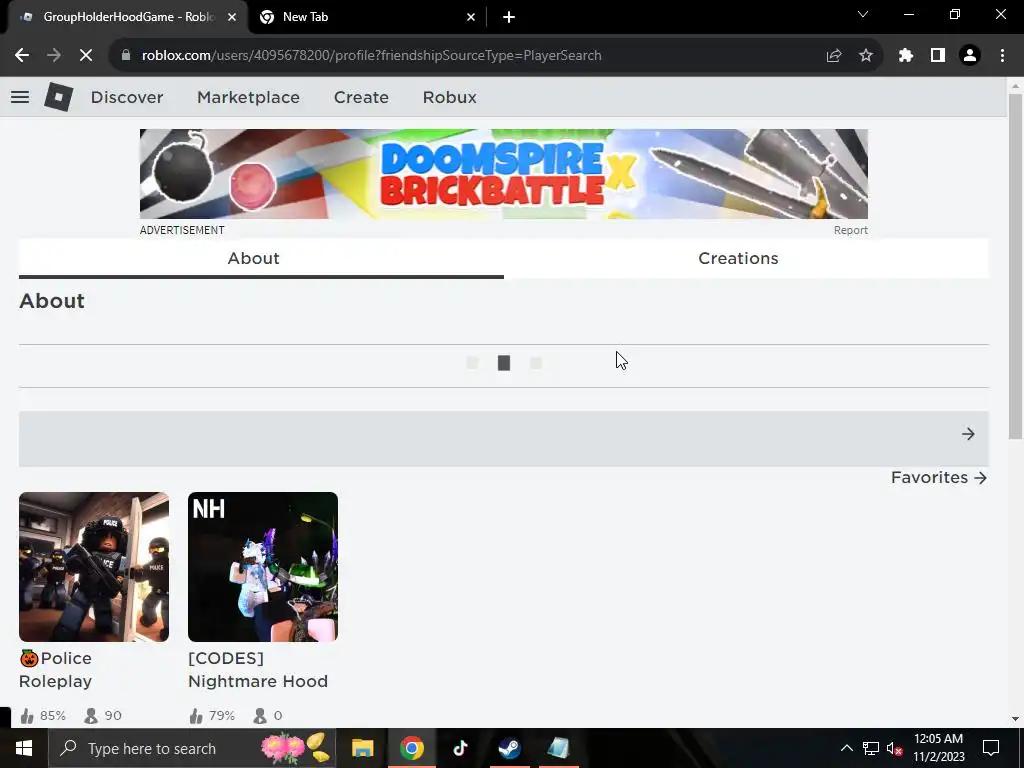Close the New Tab tab
The width and height of the screenshot is (1024, 768).
471,17
